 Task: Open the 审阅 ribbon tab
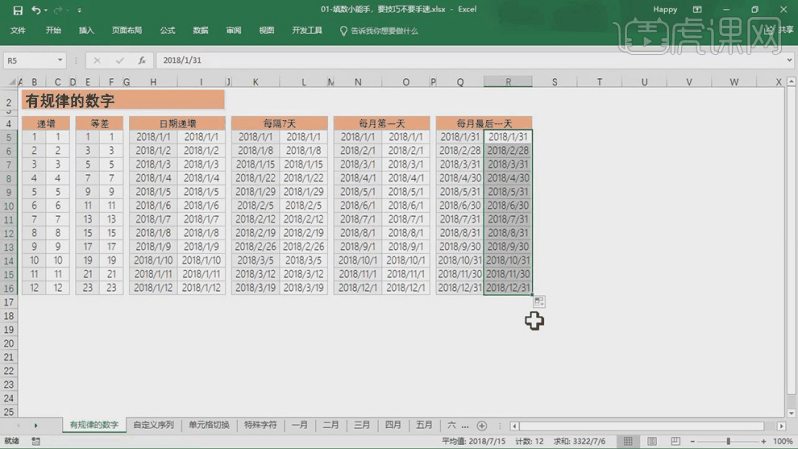pos(234,31)
